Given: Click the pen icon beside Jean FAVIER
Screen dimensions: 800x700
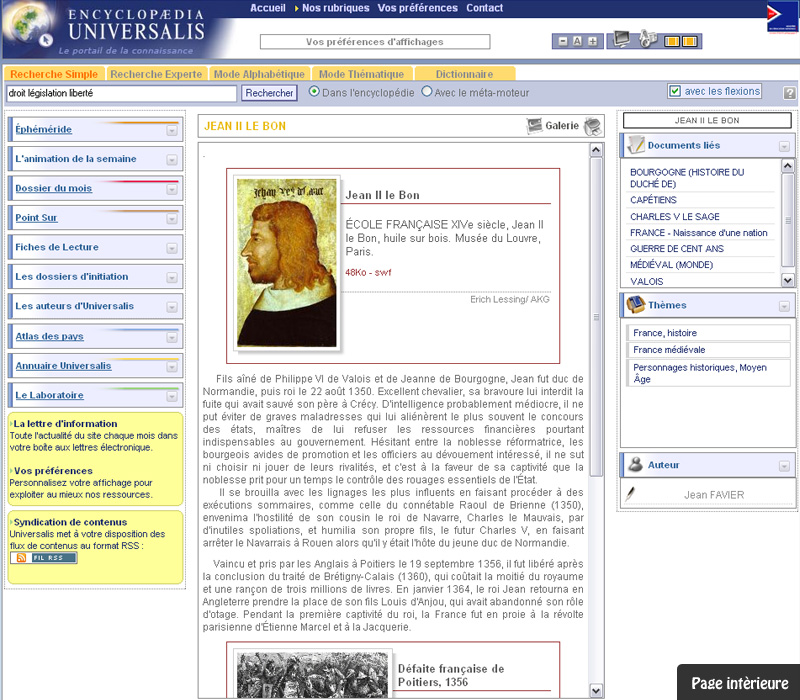Looking at the screenshot, I should tap(631, 494).
